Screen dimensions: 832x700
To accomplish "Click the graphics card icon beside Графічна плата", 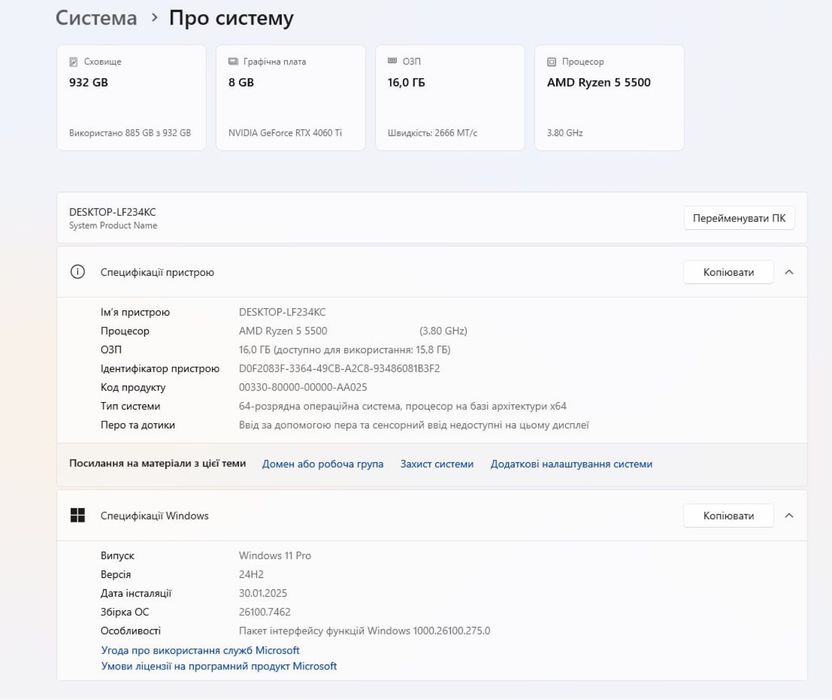I will tap(233, 62).
